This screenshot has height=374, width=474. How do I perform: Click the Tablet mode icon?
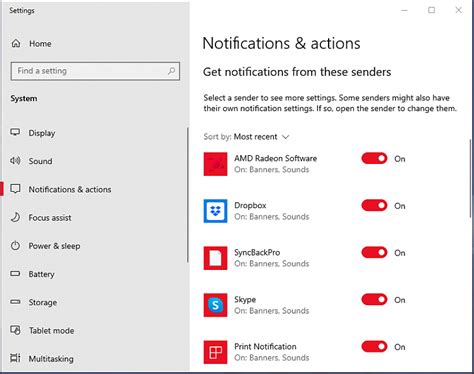click(x=15, y=330)
